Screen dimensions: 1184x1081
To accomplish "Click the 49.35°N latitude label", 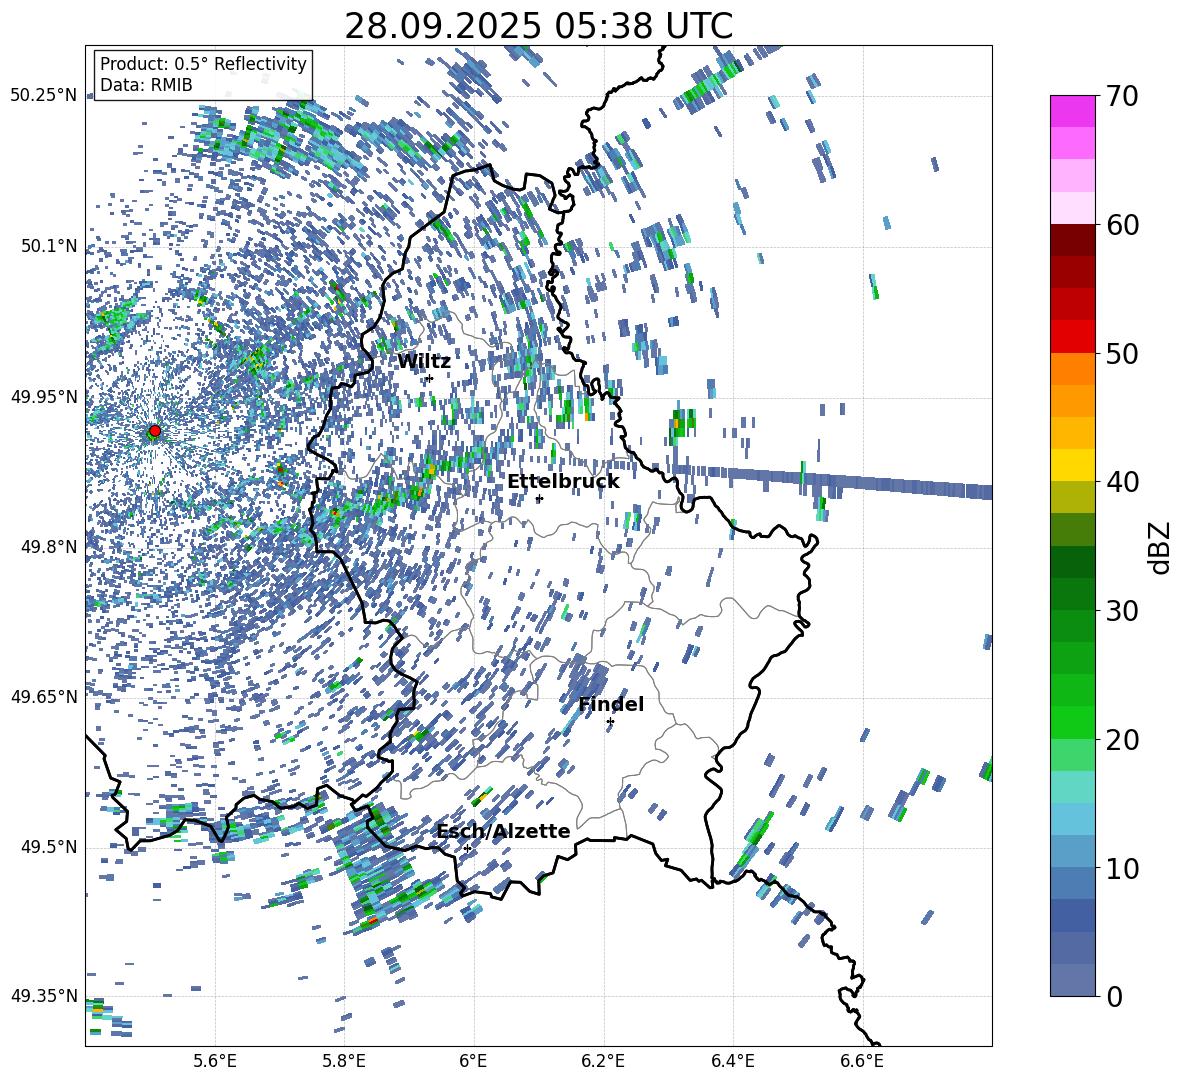I will 44,996.
